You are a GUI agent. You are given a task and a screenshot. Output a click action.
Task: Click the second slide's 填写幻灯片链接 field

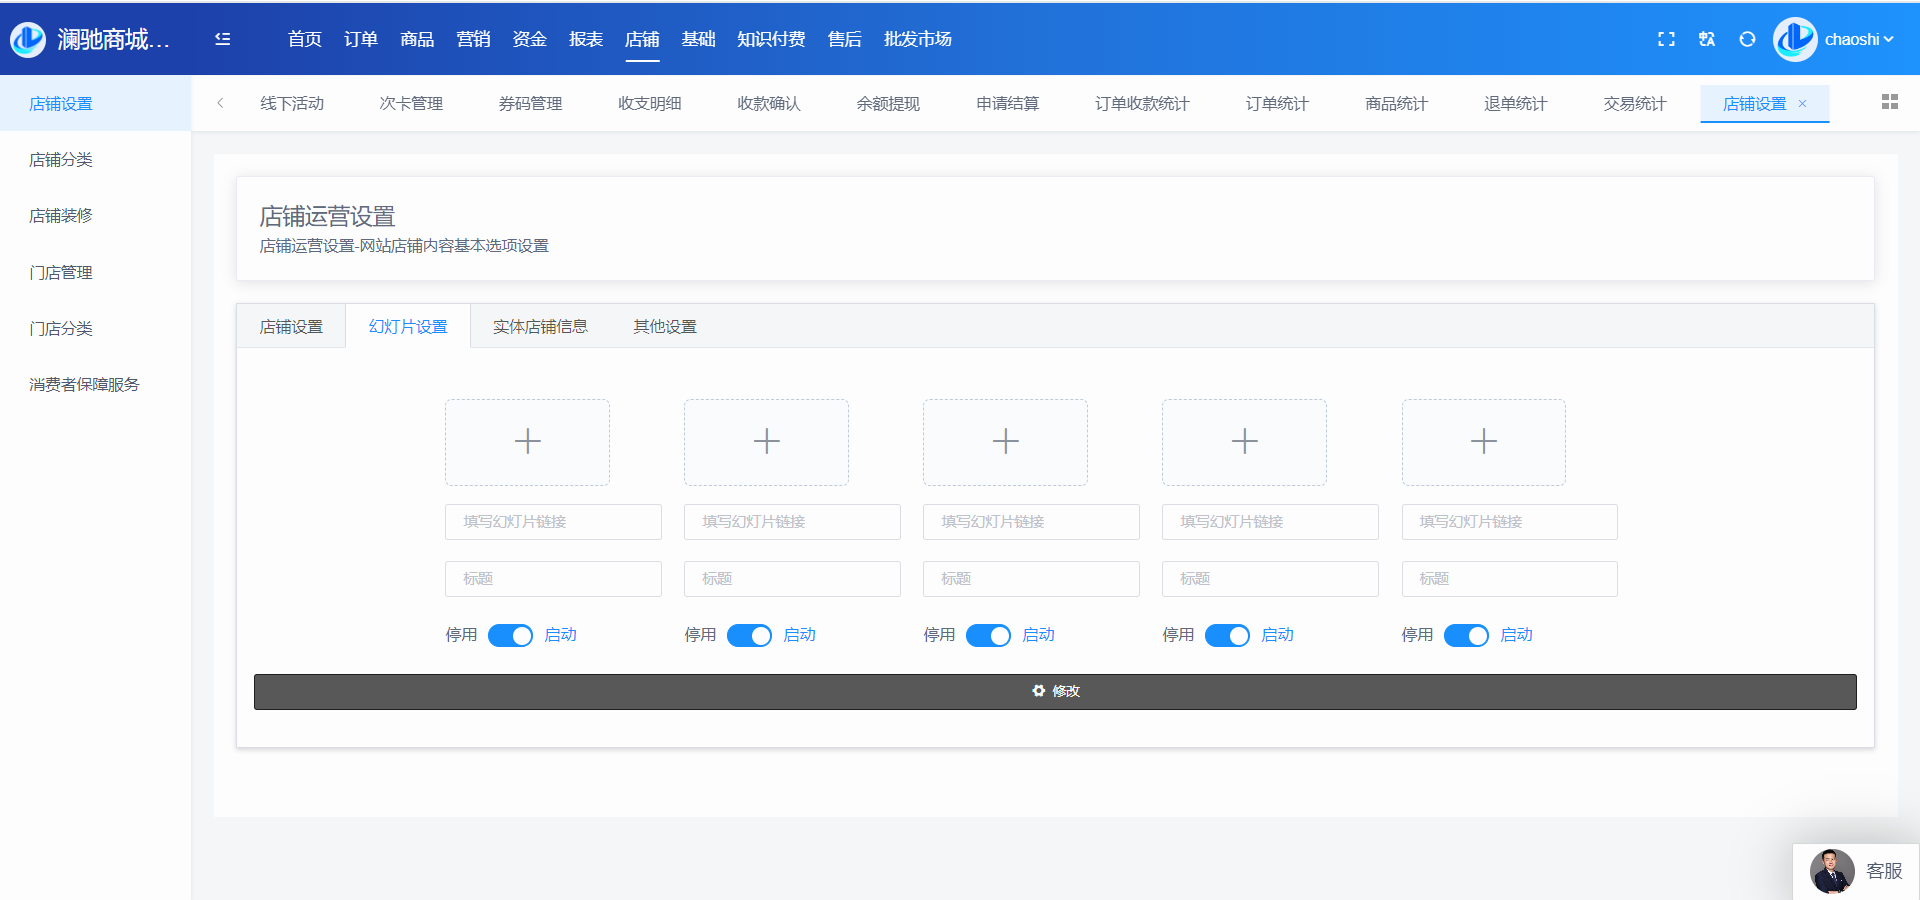tap(792, 522)
